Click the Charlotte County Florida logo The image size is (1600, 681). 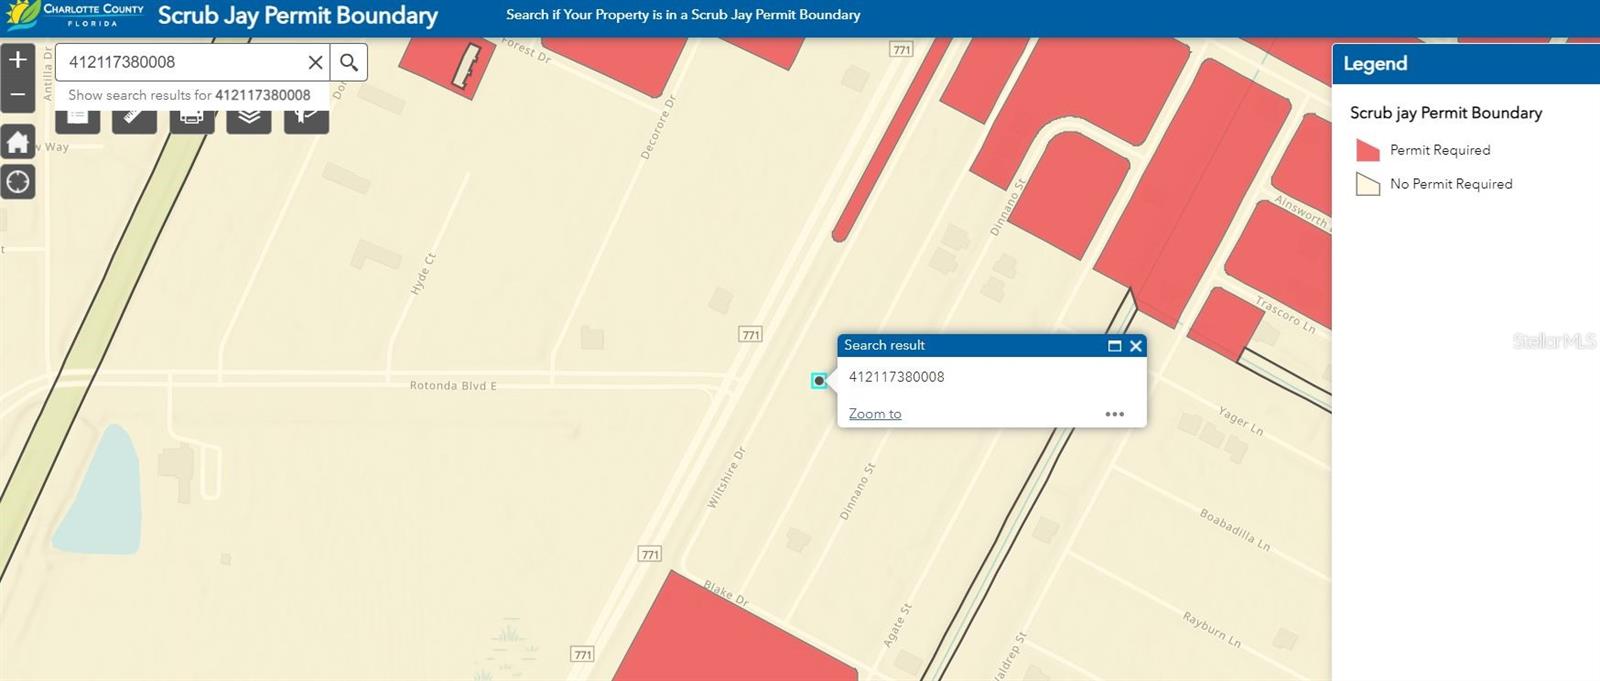coord(77,15)
